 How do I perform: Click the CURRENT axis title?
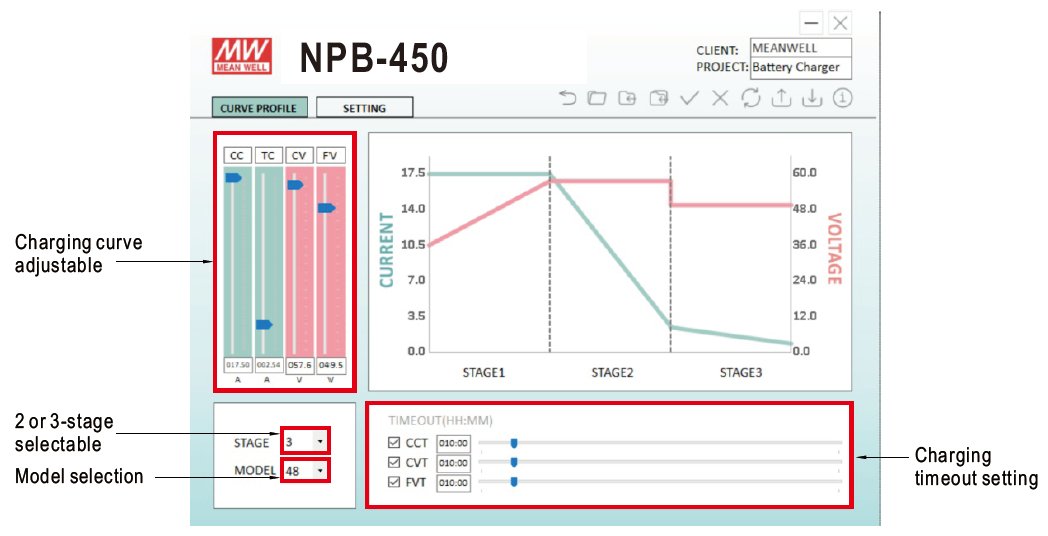pos(386,250)
